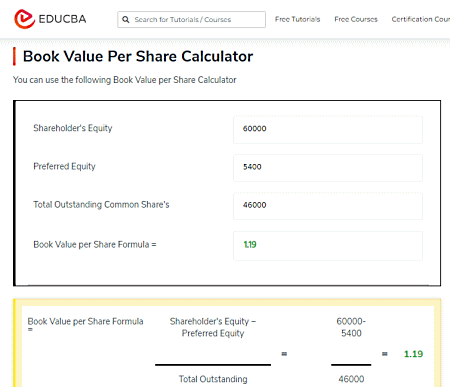Edit the Shareholder's Equity input showing 60000
This screenshot has height=387, width=450.
[x=328, y=130]
